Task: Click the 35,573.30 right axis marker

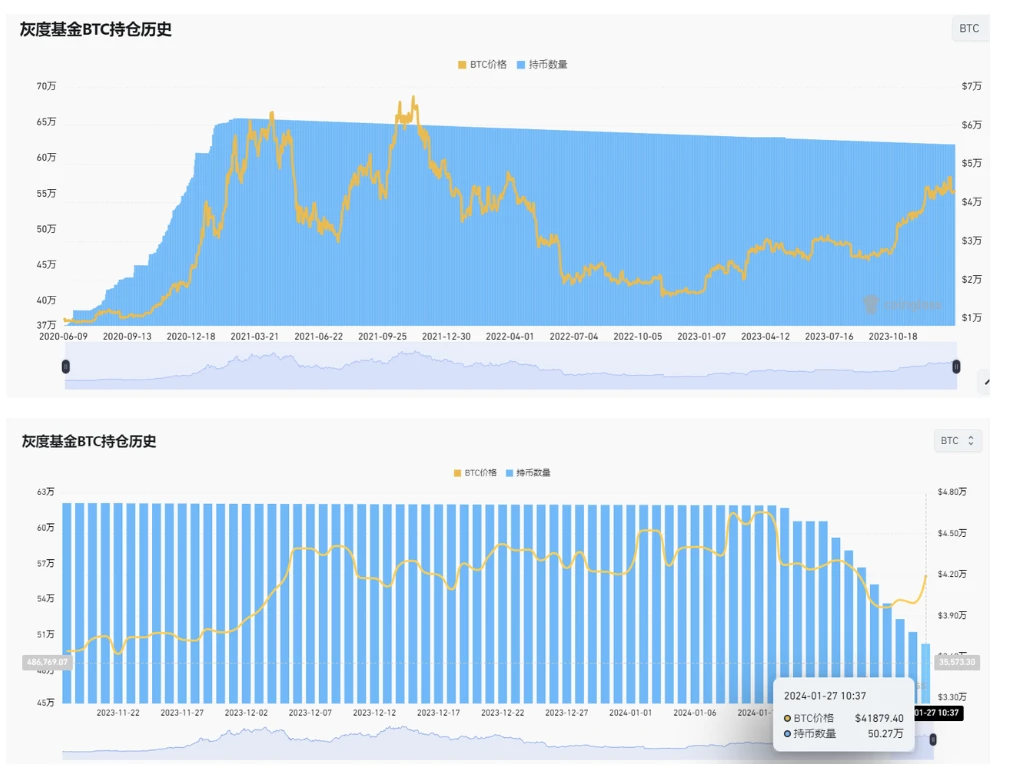Action: click(x=957, y=662)
